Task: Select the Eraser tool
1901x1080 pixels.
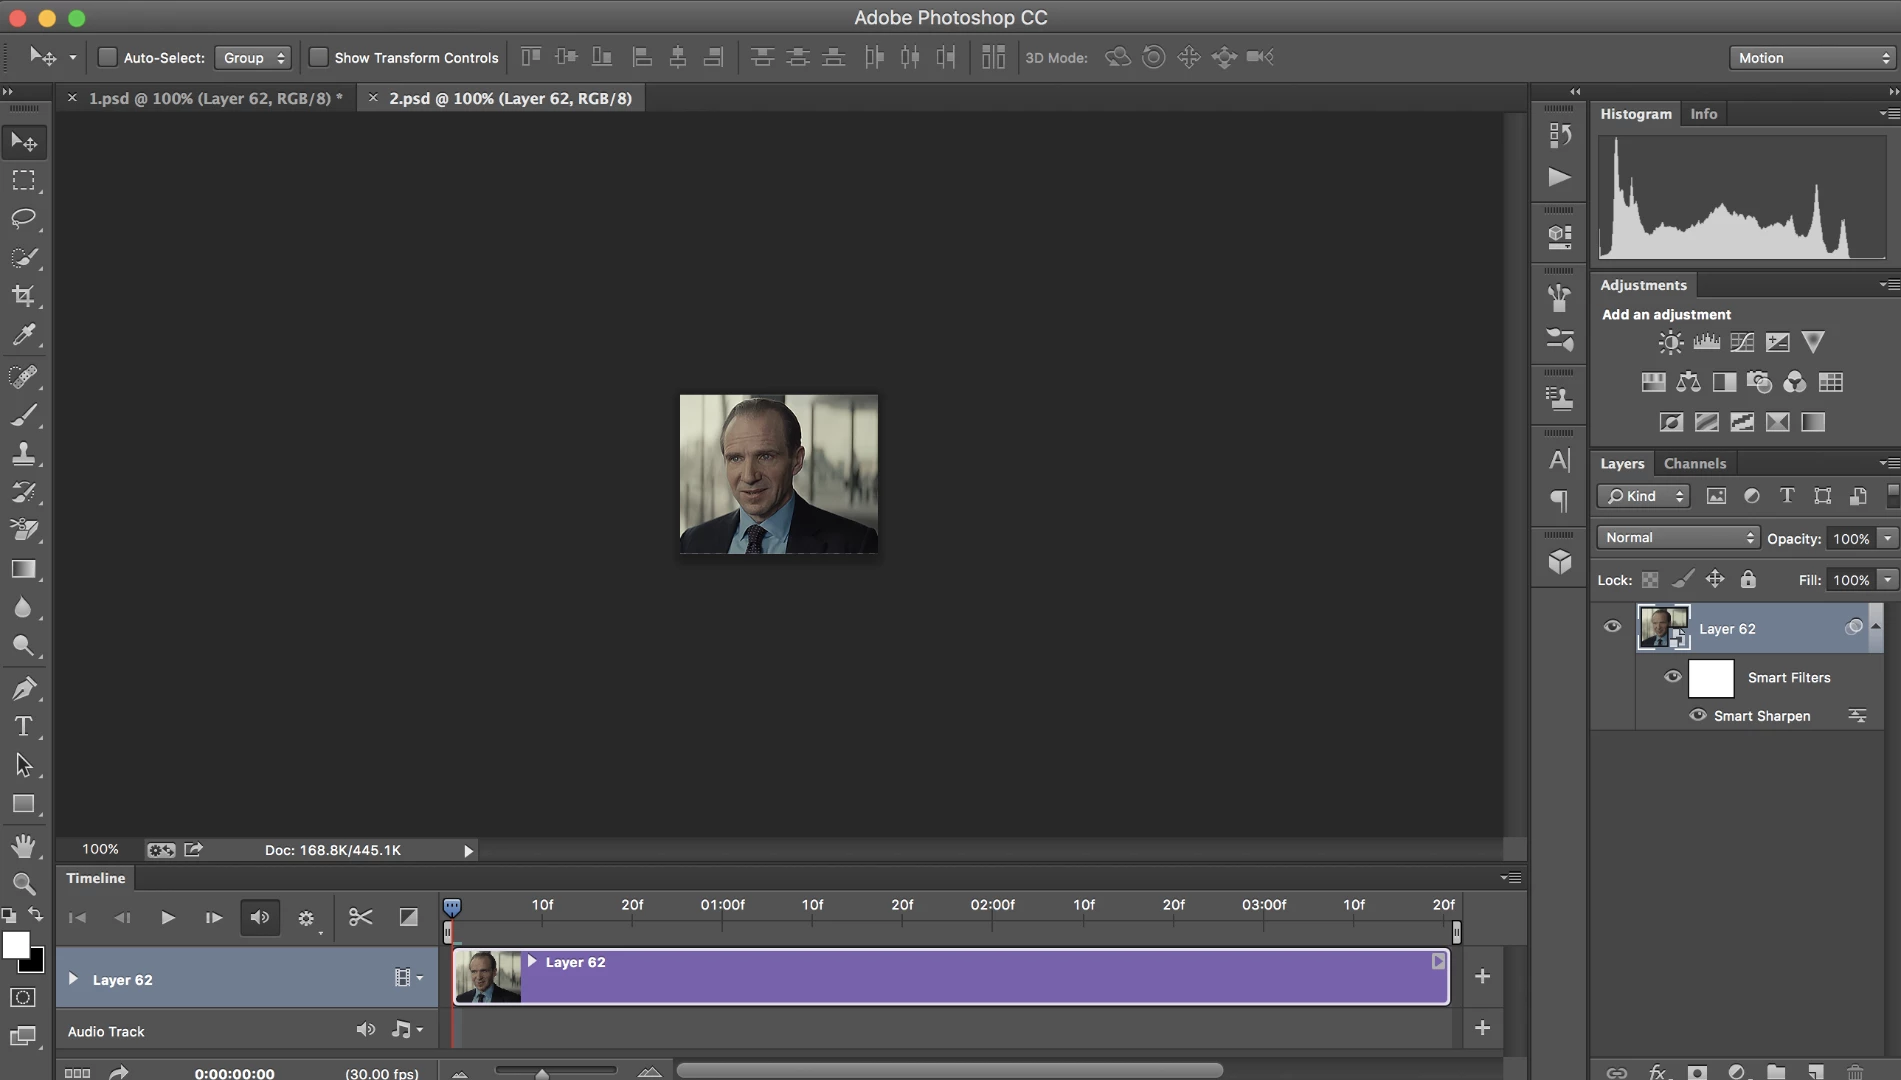Action: click(x=23, y=530)
